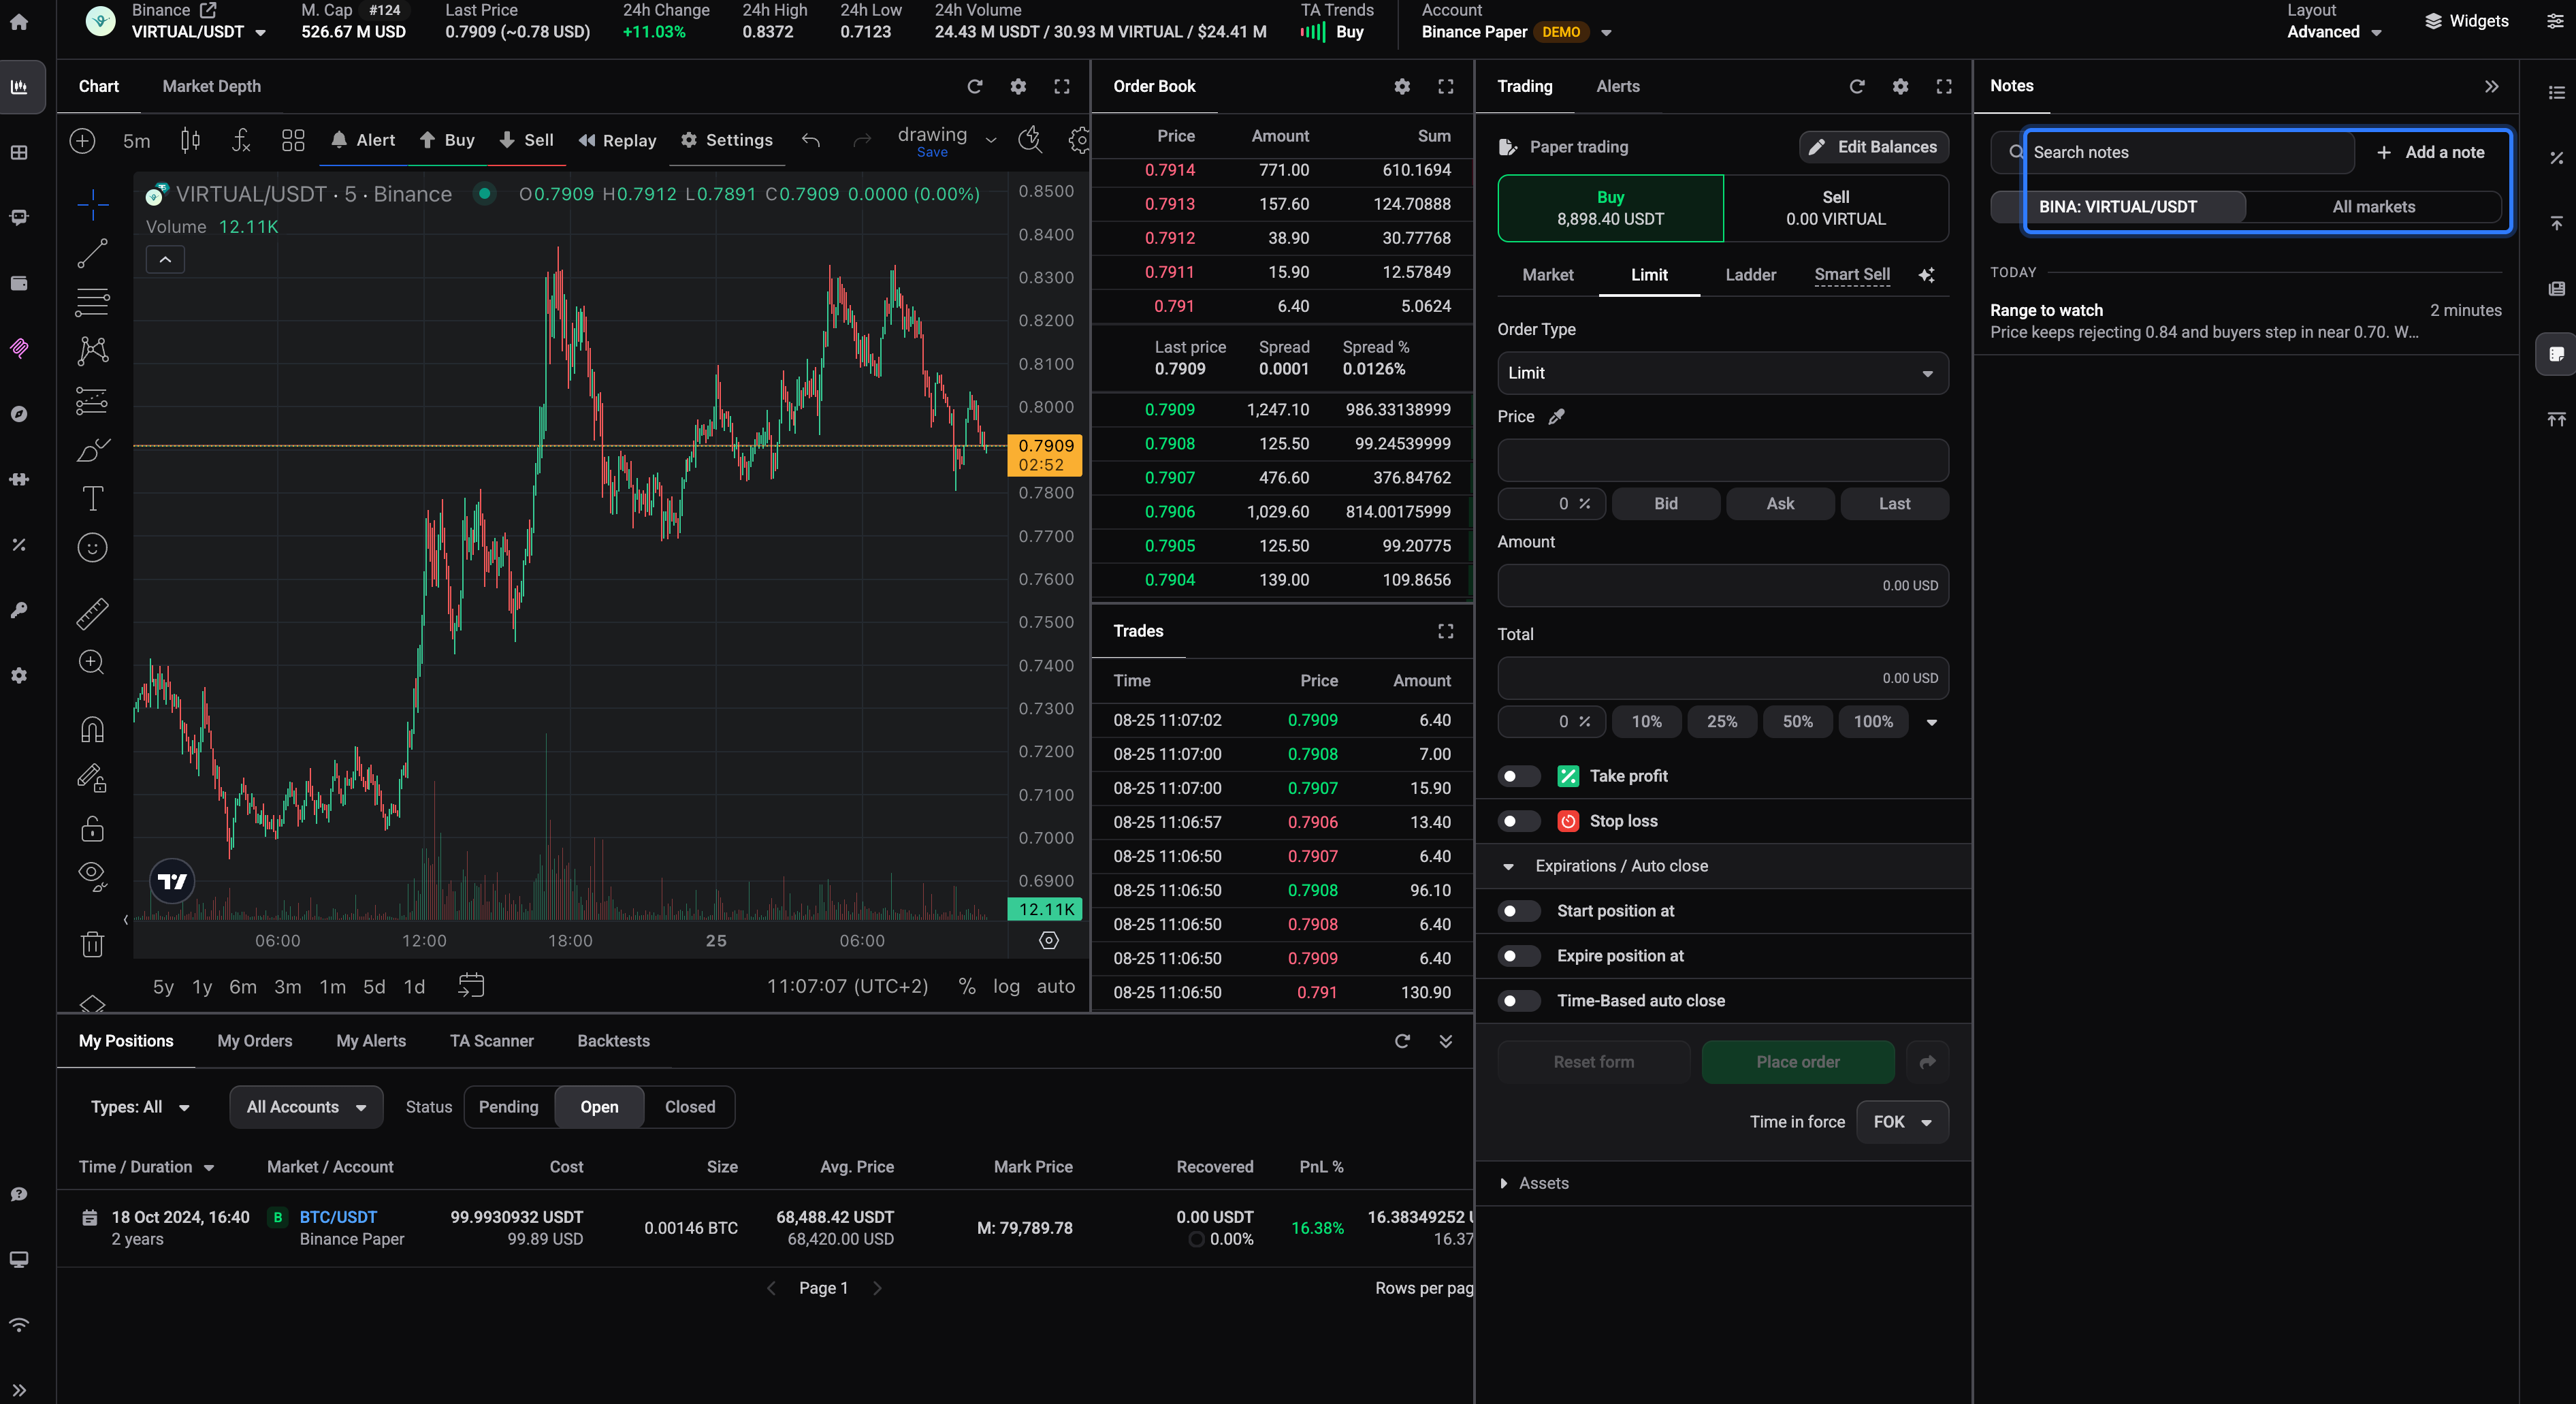The width and height of the screenshot is (2576, 1404).
Task: Add a symbol to compare
Action: click(82, 140)
